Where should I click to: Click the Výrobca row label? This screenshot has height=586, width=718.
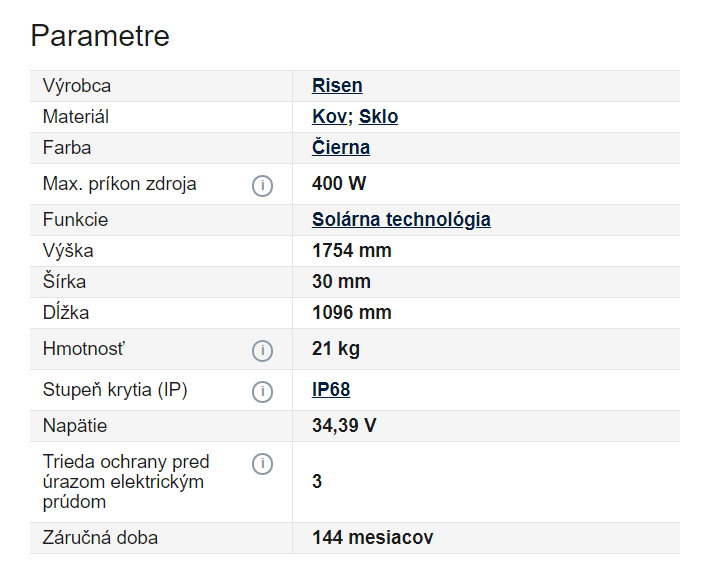click(77, 86)
